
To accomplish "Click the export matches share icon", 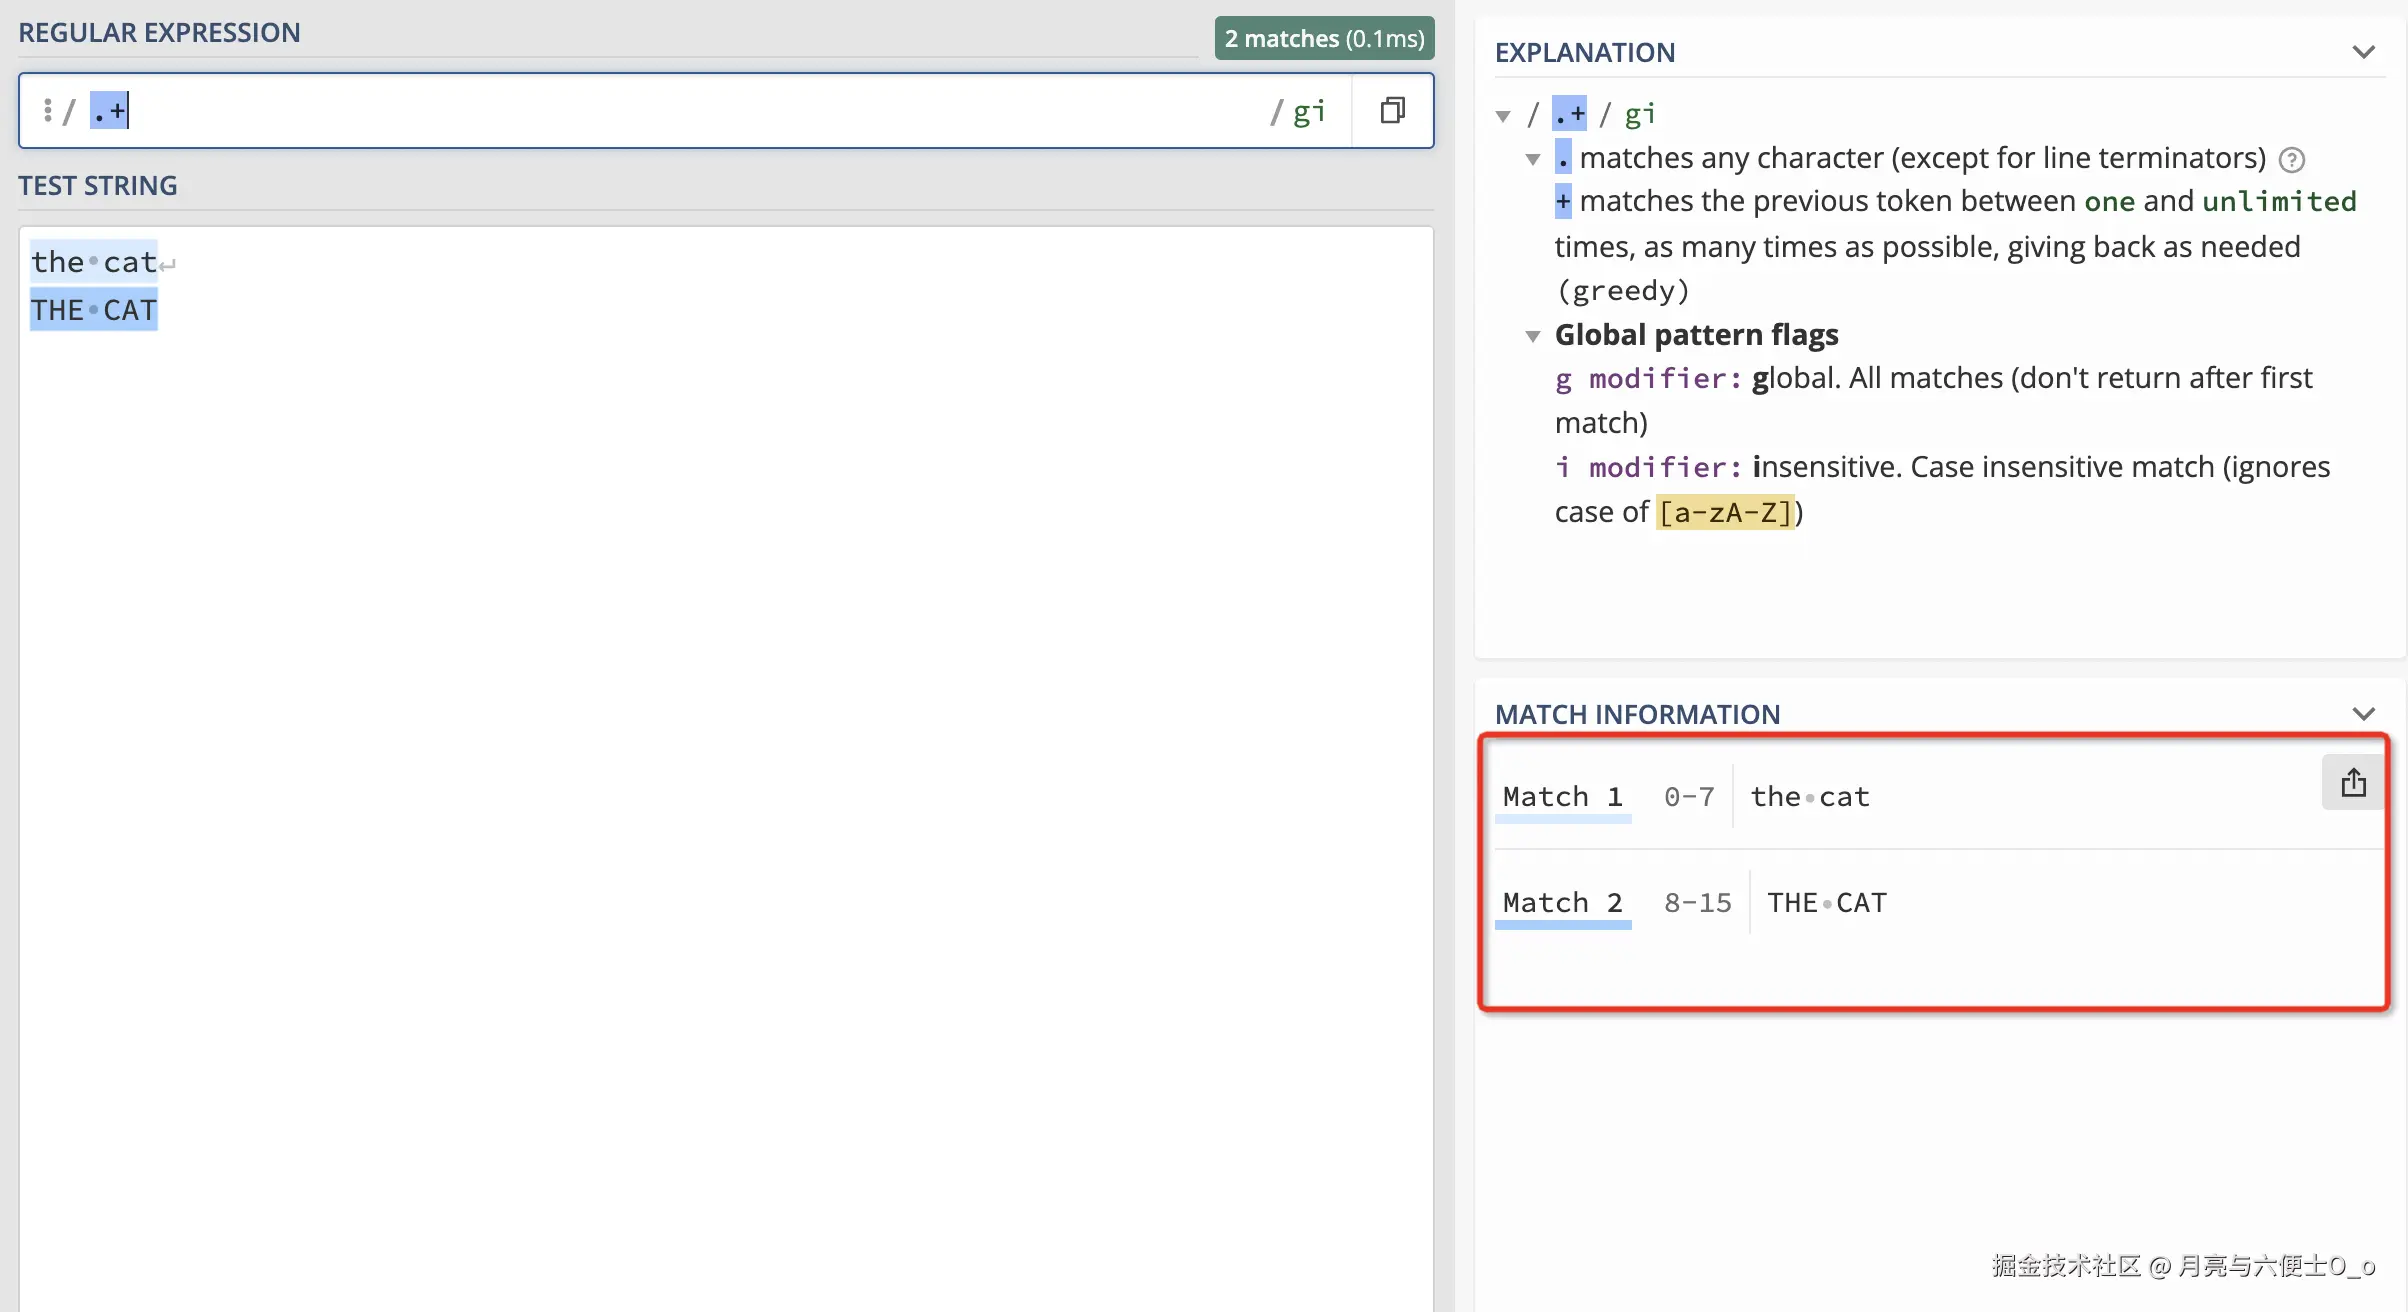I will pyautogui.click(x=2353, y=782).
